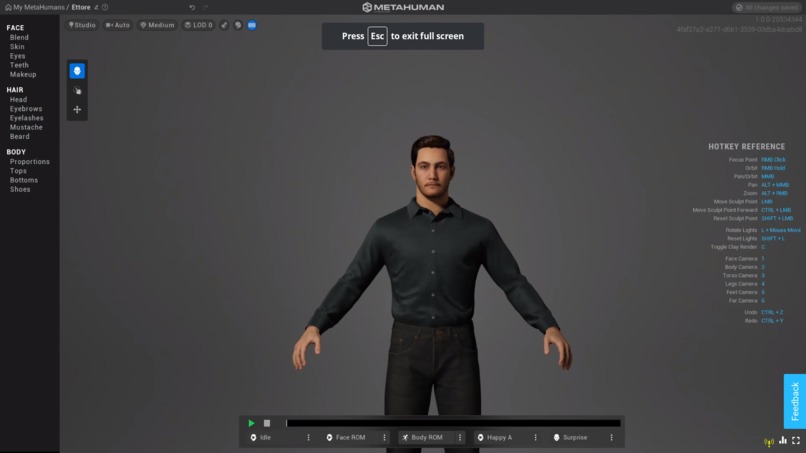Open the Eyes section
Screen dimensions: 806x453
coord(17,56)
